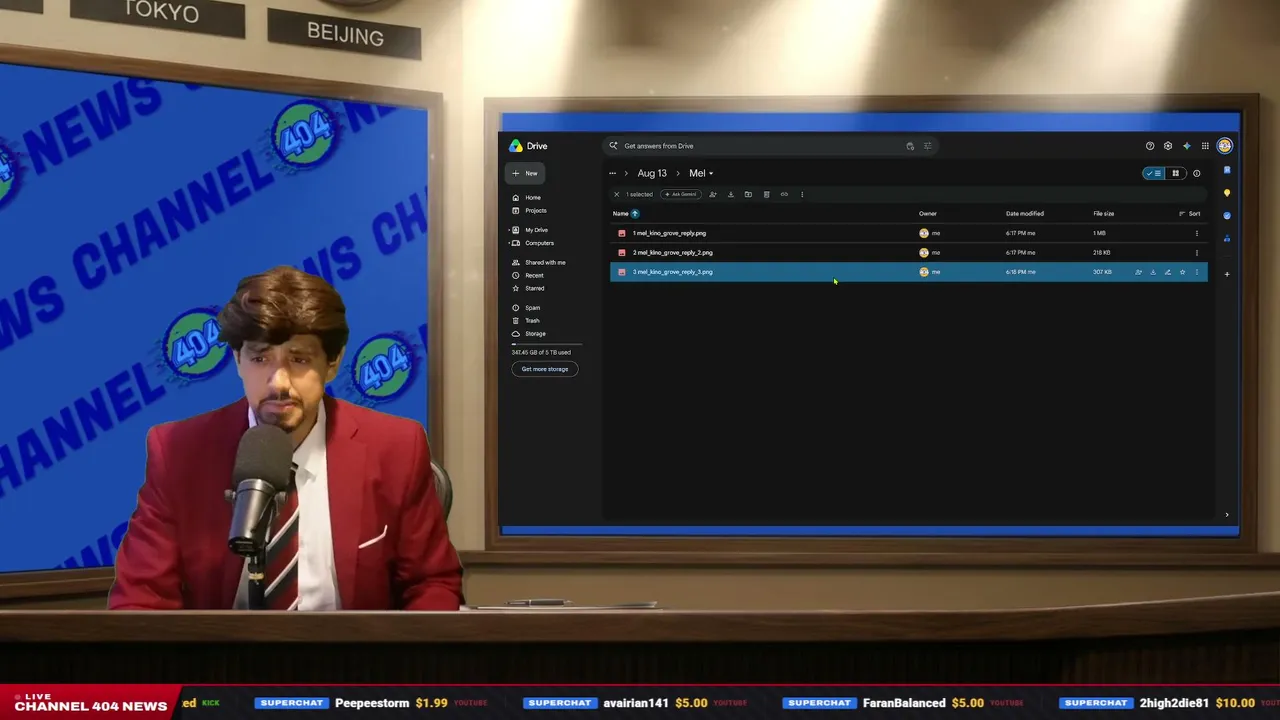Open the Google account avatar
The height and width of the screenshot is (720, 1280).
(1224, 146)
